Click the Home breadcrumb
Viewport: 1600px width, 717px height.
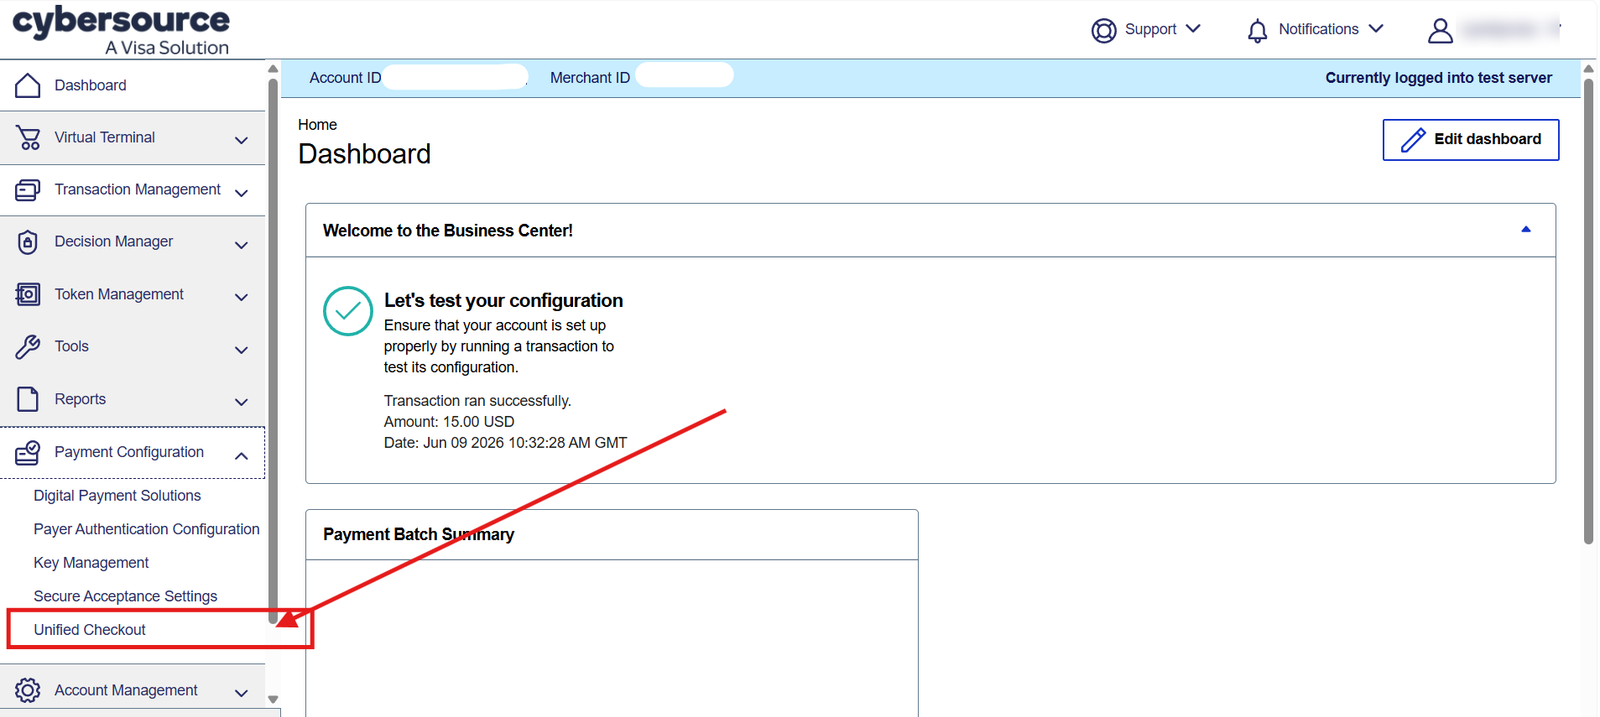pyautogui.click(x=317, y=125)
